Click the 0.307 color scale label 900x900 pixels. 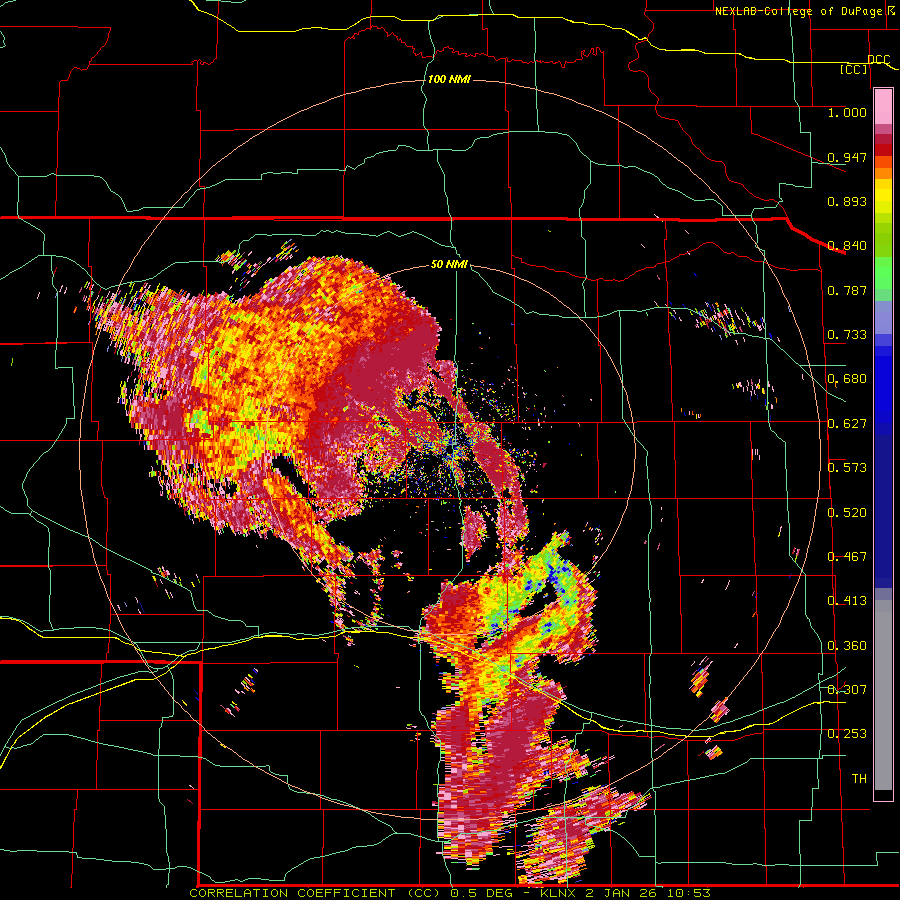coord(847,689)
